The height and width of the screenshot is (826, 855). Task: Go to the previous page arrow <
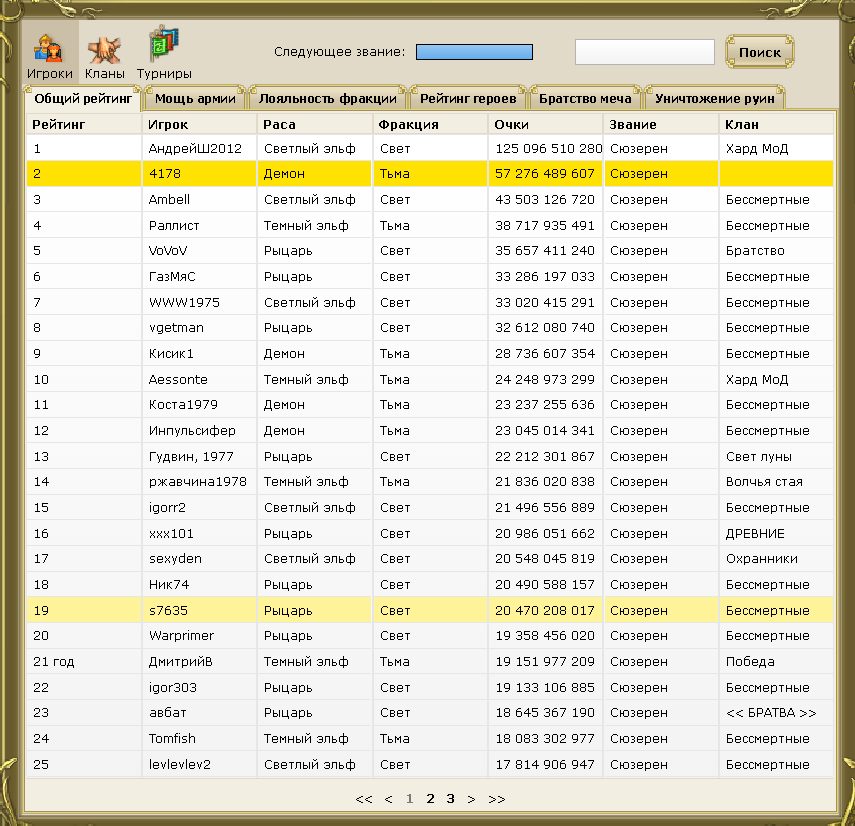tap(388, 799)
